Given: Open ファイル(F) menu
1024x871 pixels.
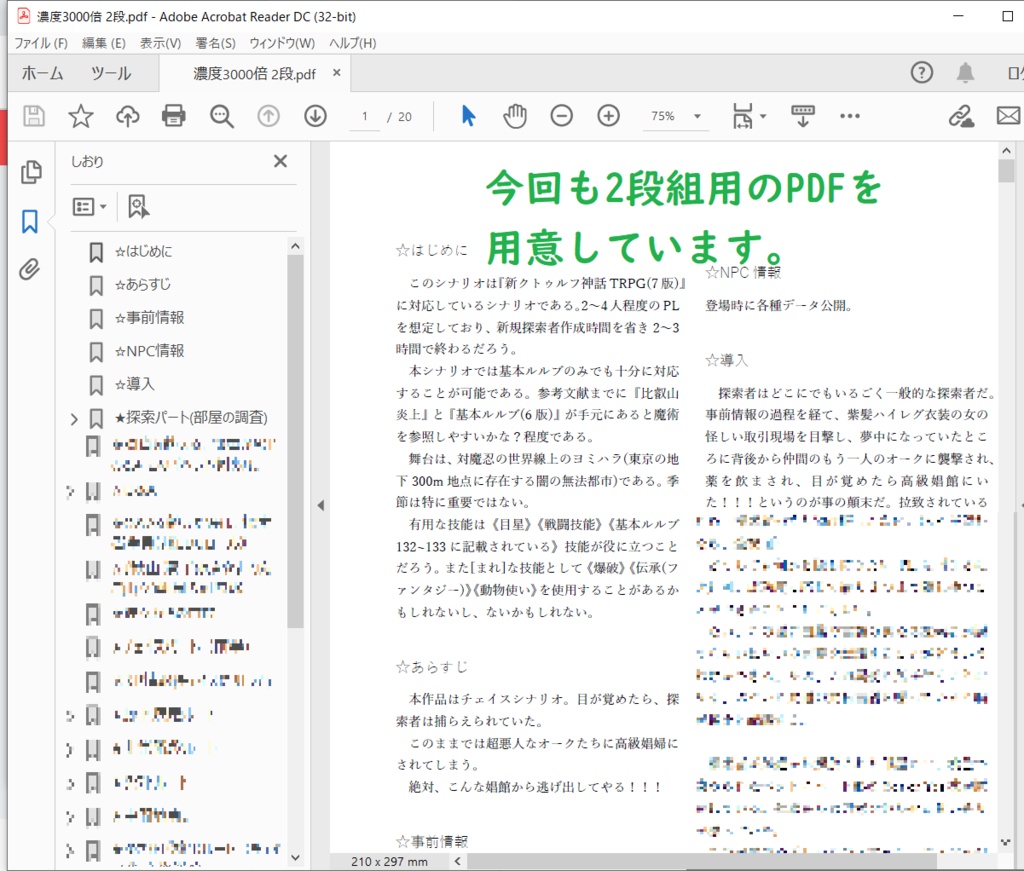Looking at the screenshot, I should pyautogui.click(x=41, y=43).
